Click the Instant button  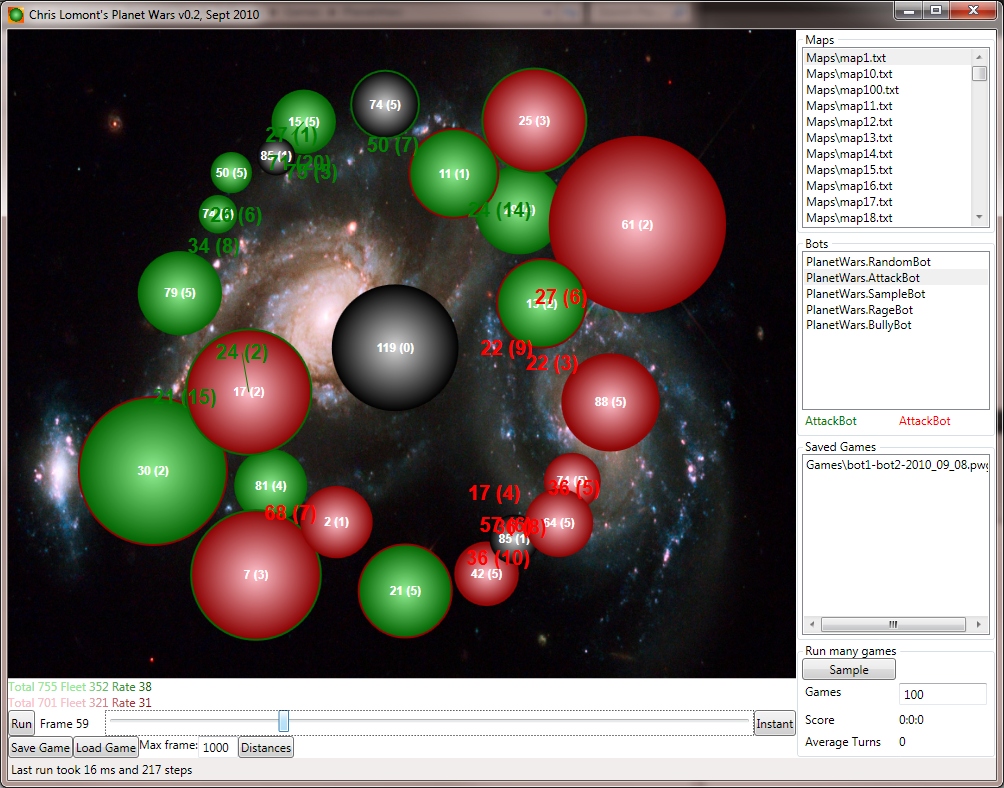click(774, 724)
